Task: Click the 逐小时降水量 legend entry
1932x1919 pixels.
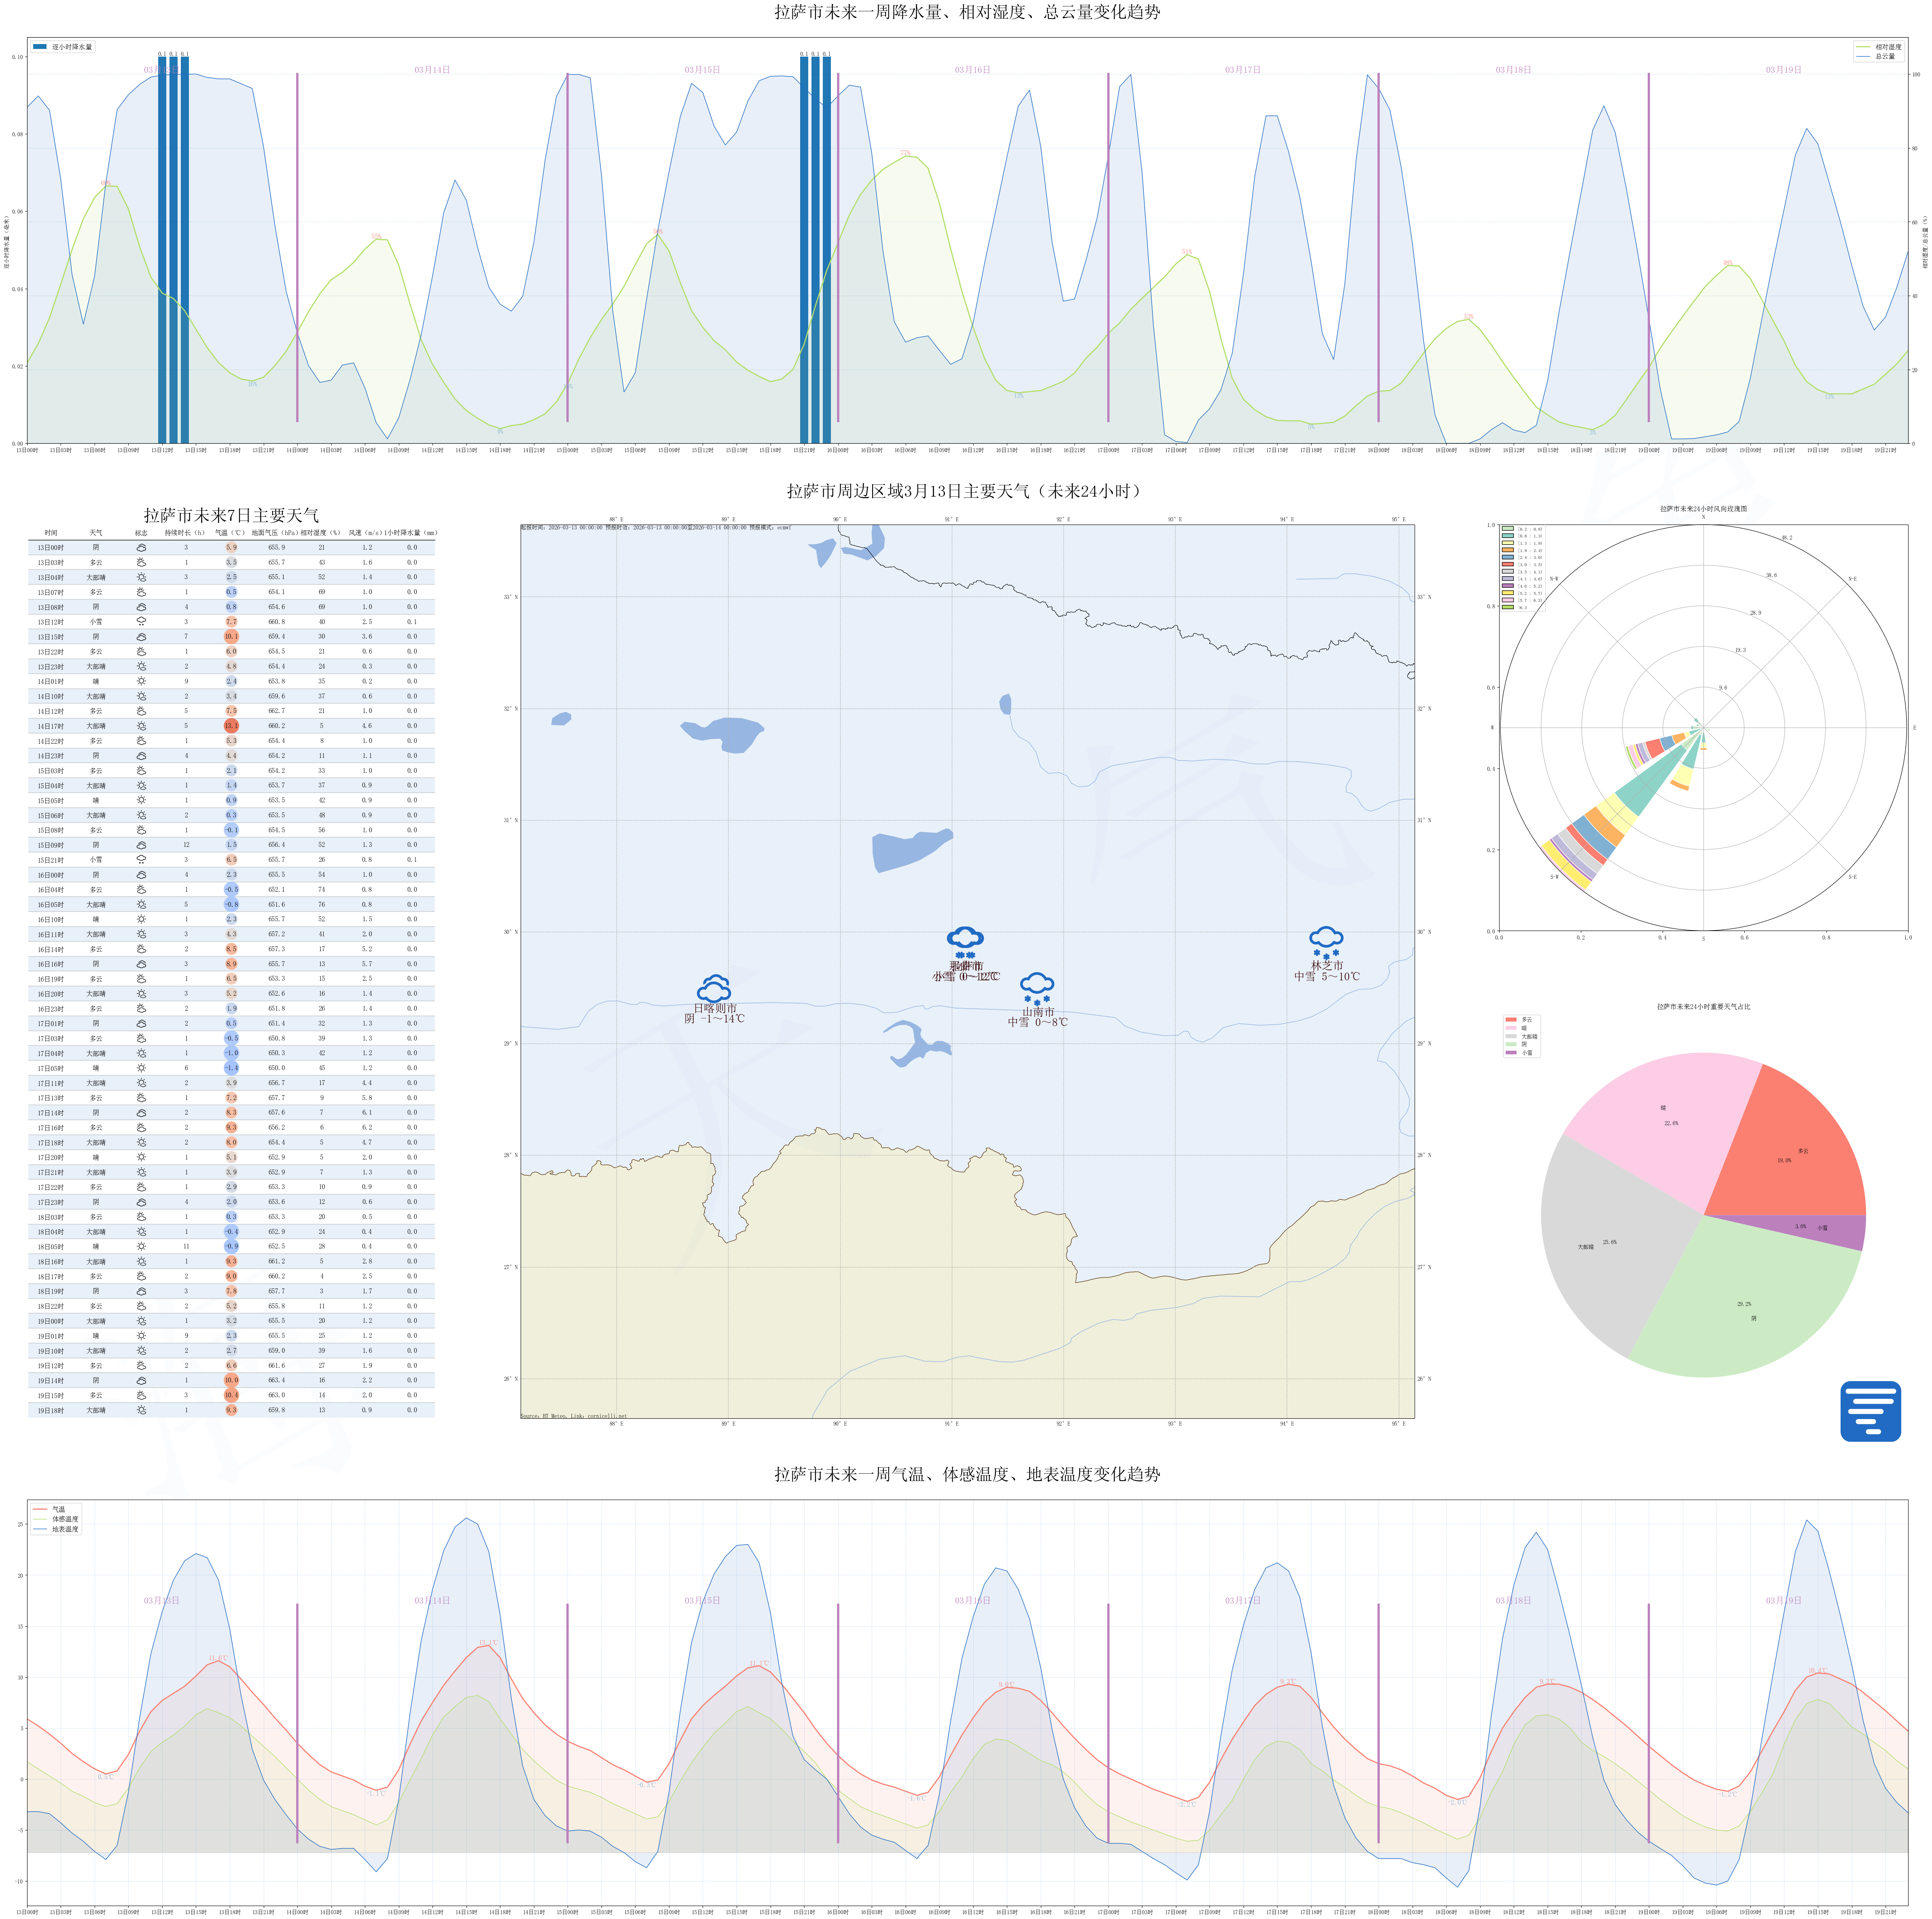Action: pos(62,47)
